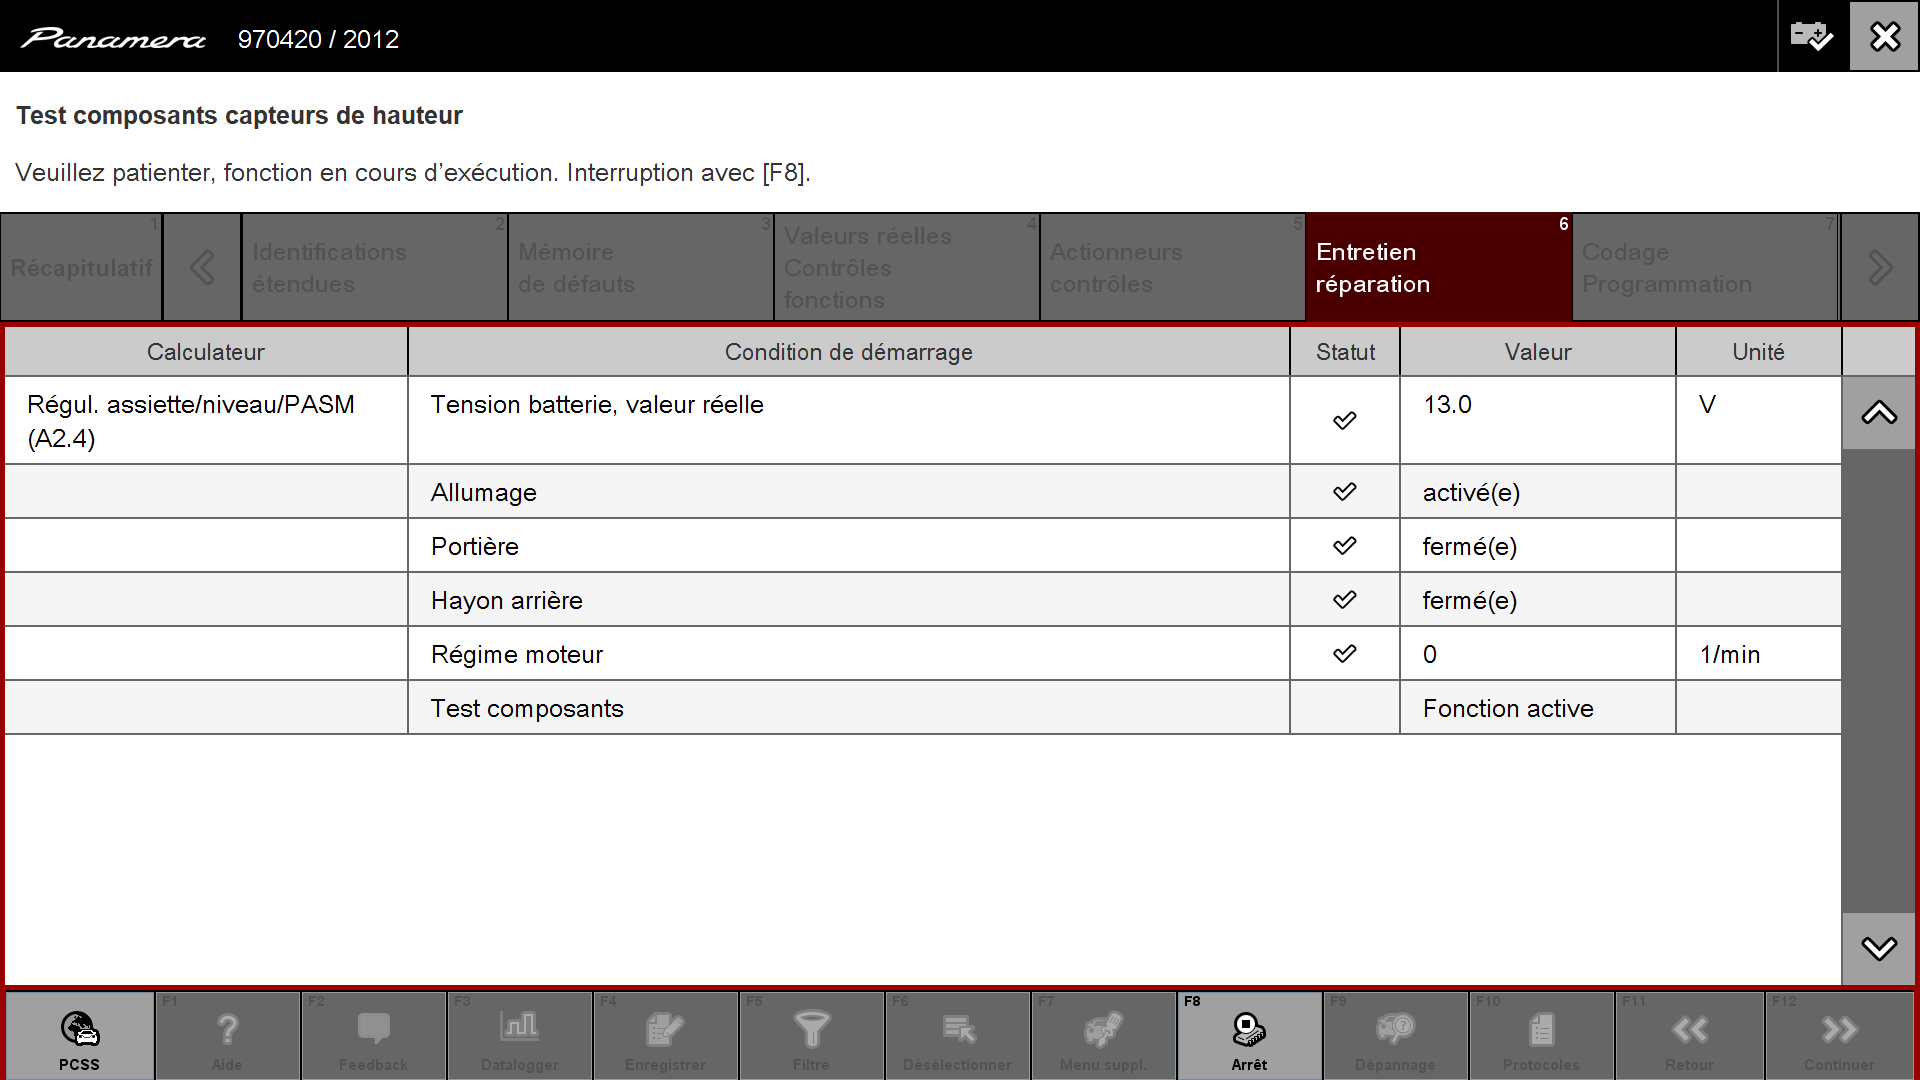Viewport: 1920px width, 1080px height.
Task: Show next tabs with right chevron
Action: pyautogui.click(x=1880, y=267)
